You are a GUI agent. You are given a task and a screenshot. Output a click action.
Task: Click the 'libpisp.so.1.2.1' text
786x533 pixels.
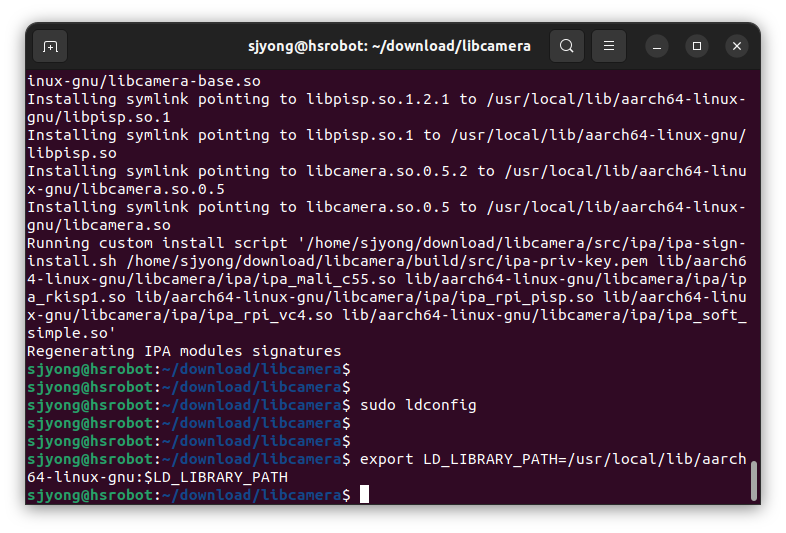tap(378, 99)
